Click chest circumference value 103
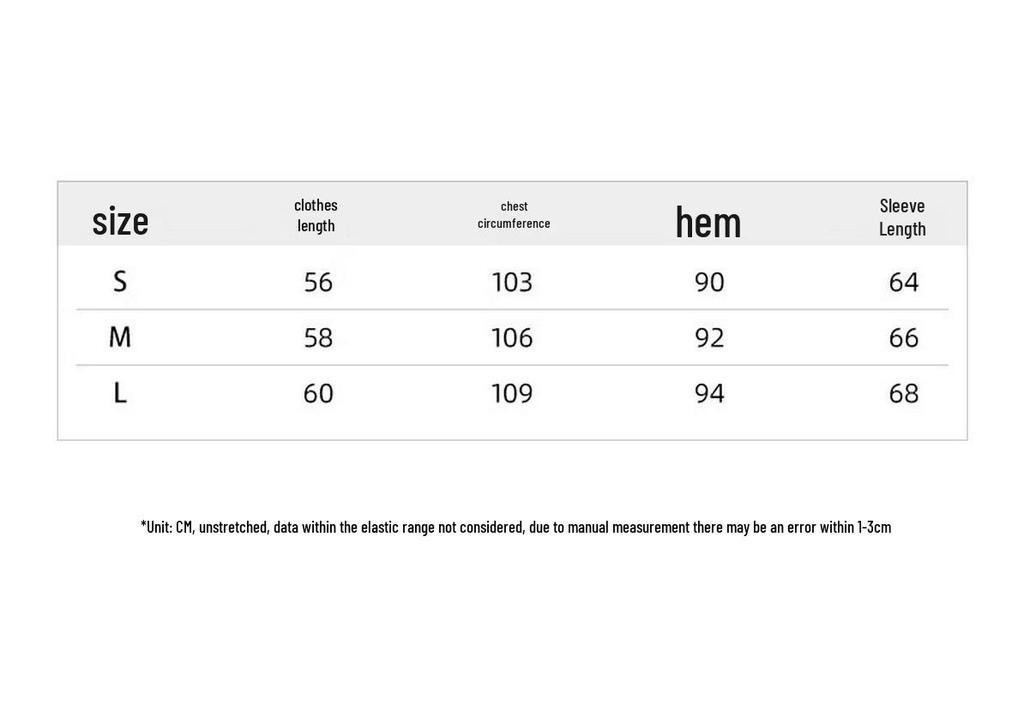The width and height of the screenshot is (1024, 716). pos(512,282)
